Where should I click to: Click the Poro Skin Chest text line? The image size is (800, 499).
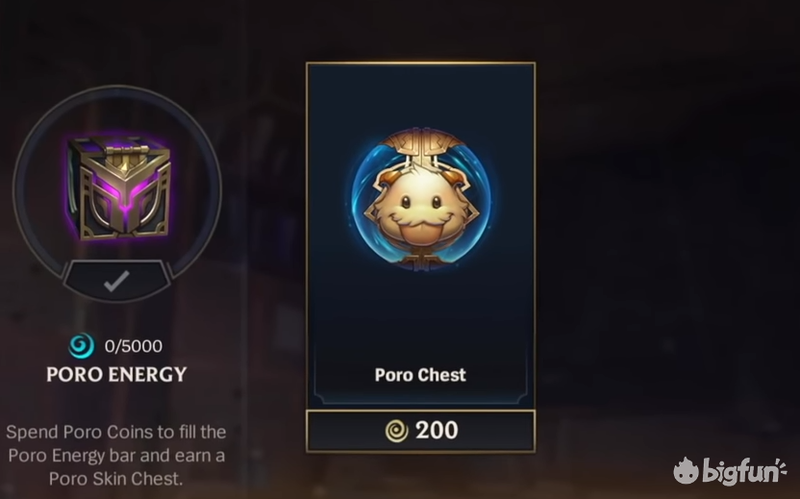(x=116, y=479)
